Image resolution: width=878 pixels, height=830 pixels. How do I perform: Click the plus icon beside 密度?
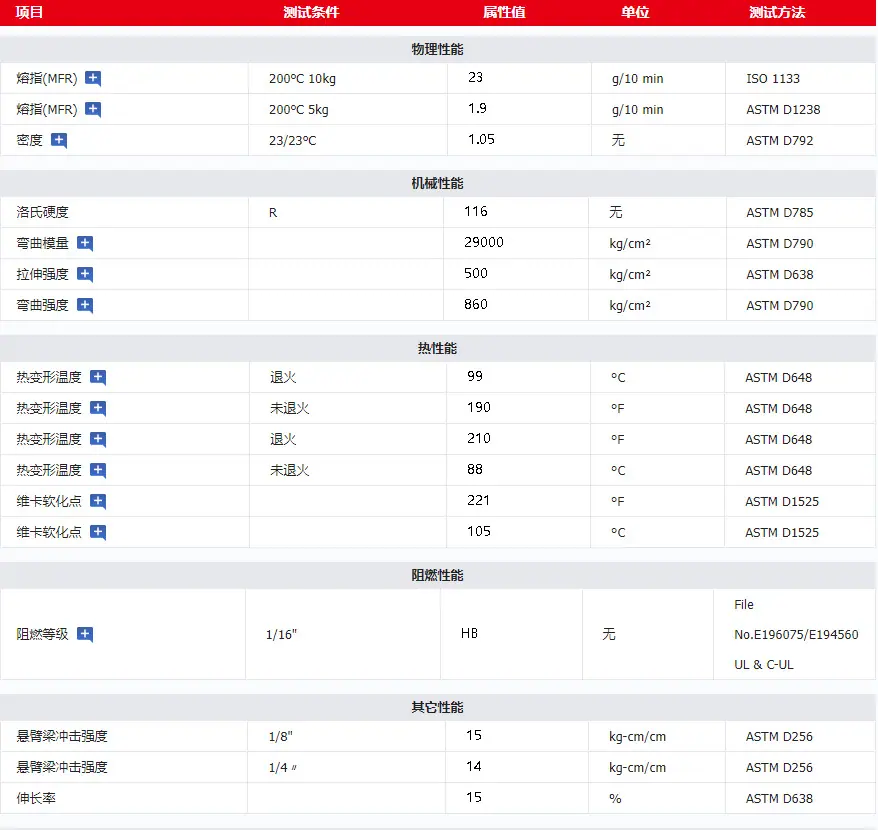[59, 140]
